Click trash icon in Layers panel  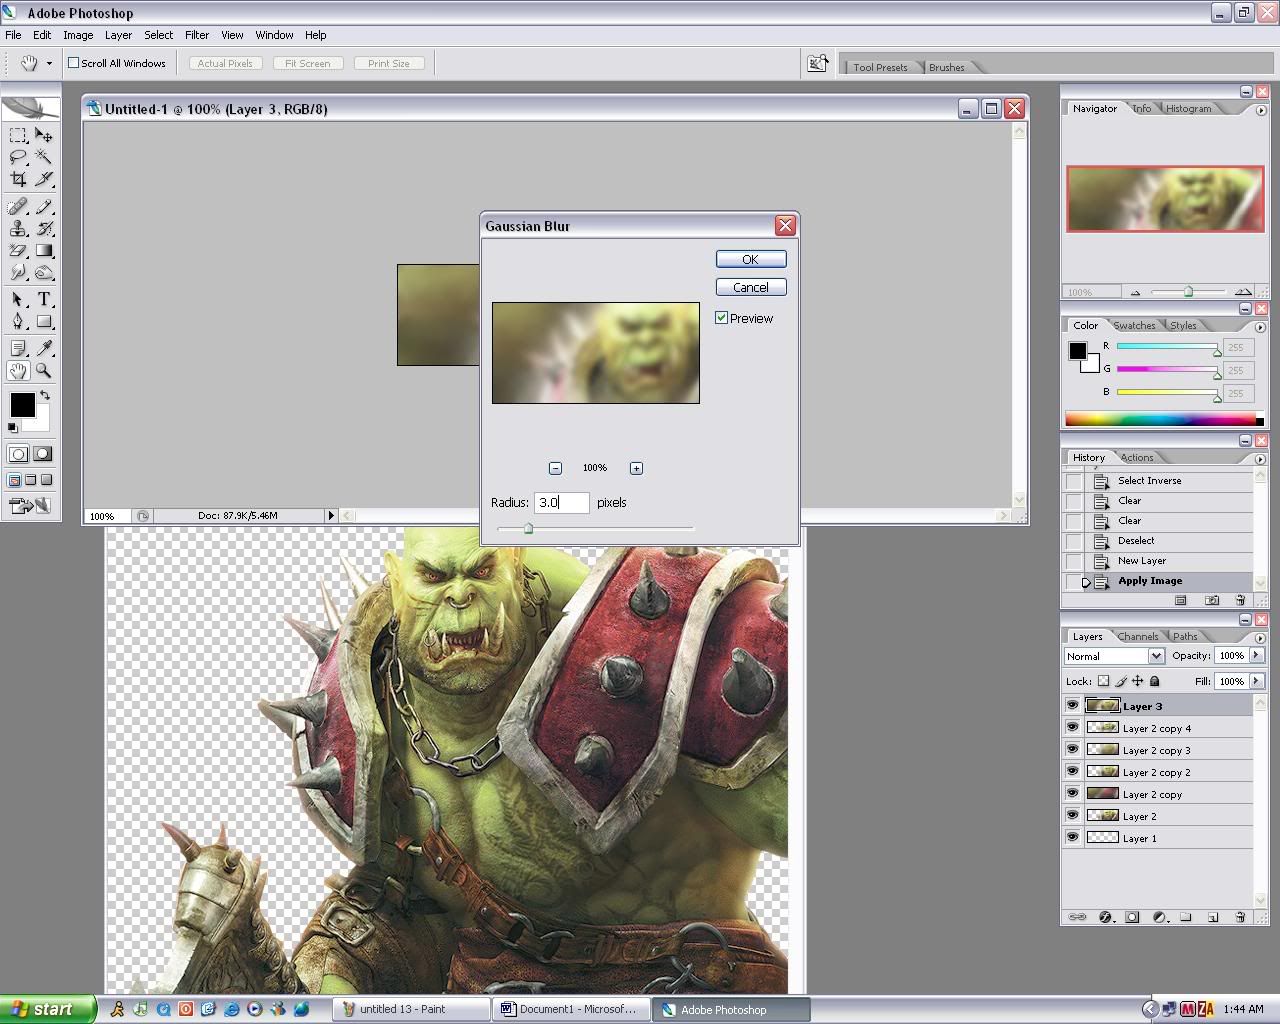(1240, 916)
